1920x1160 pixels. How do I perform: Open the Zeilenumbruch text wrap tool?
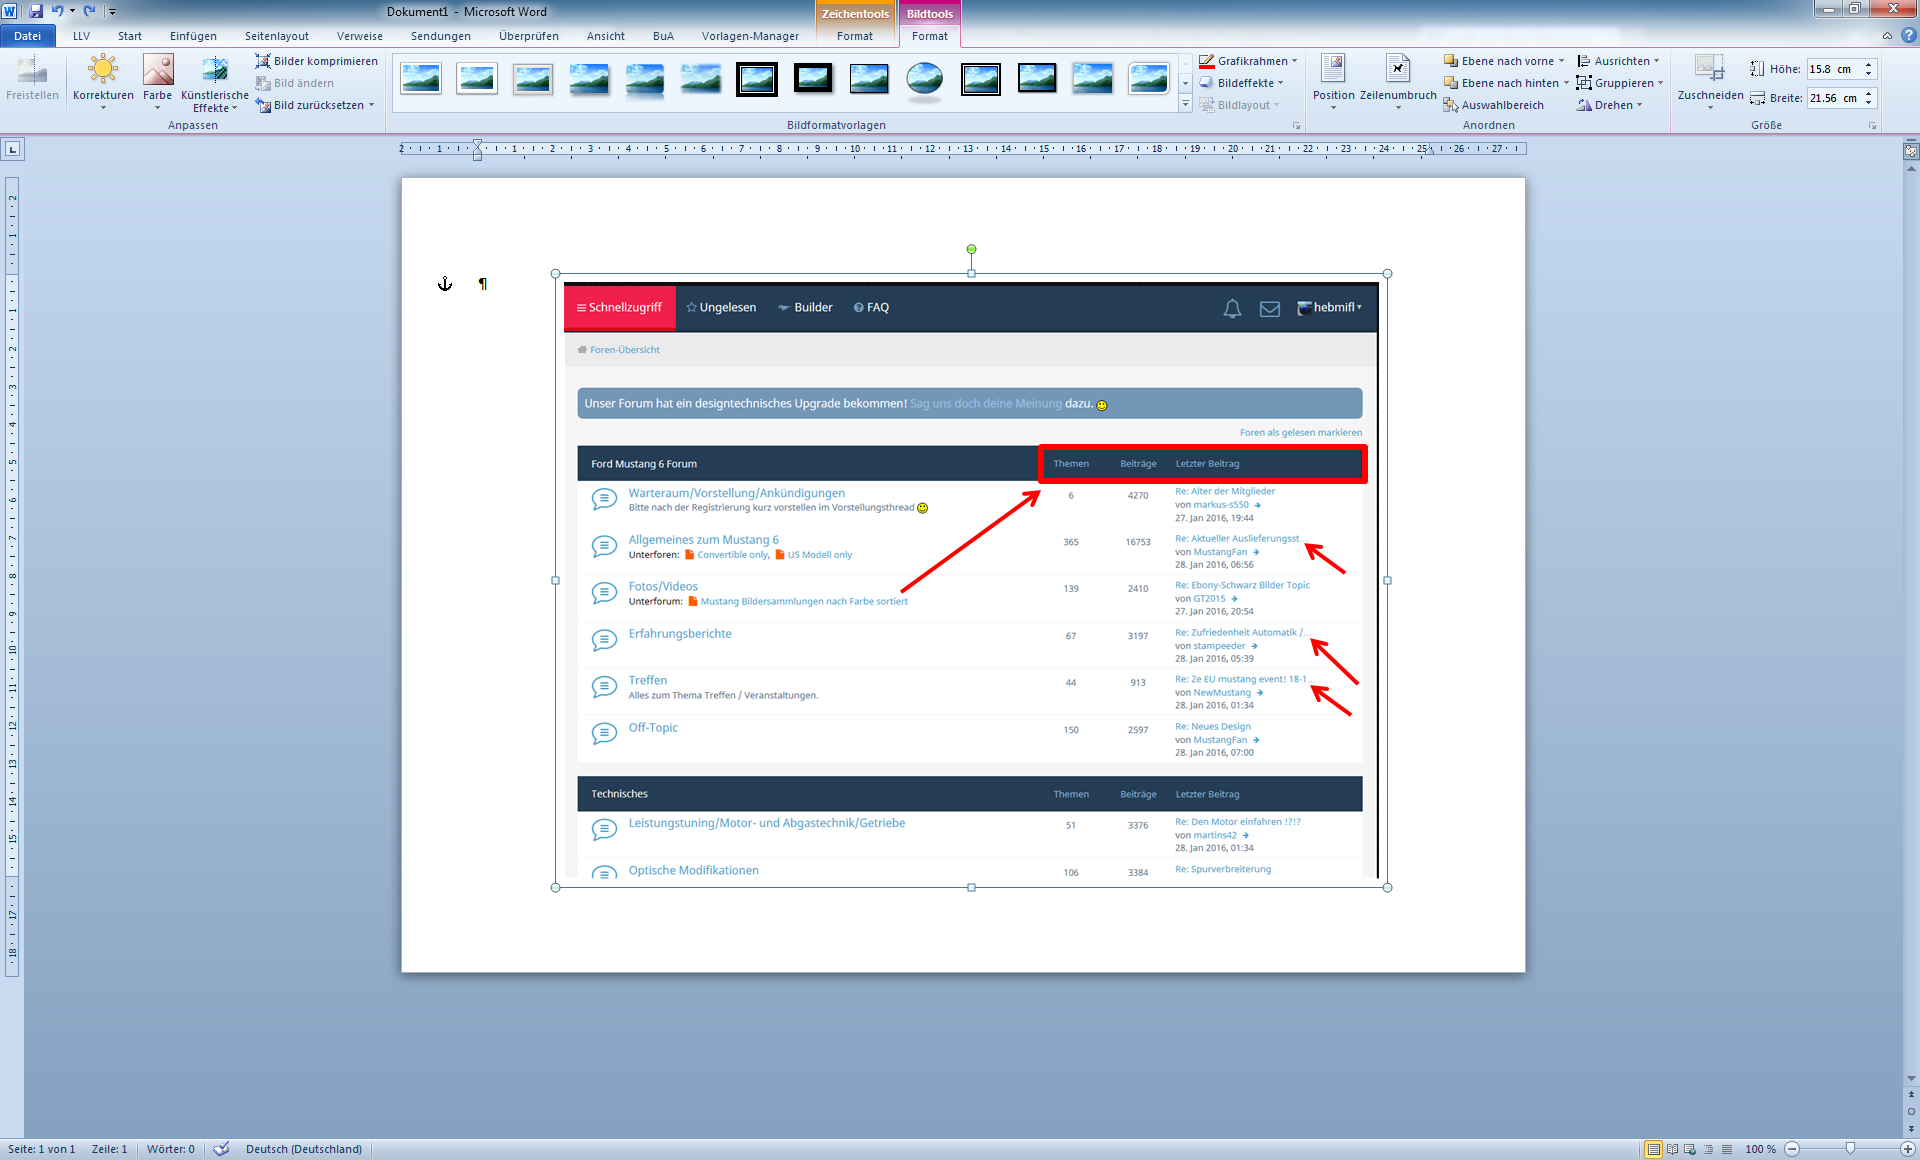coord(1398,81)
